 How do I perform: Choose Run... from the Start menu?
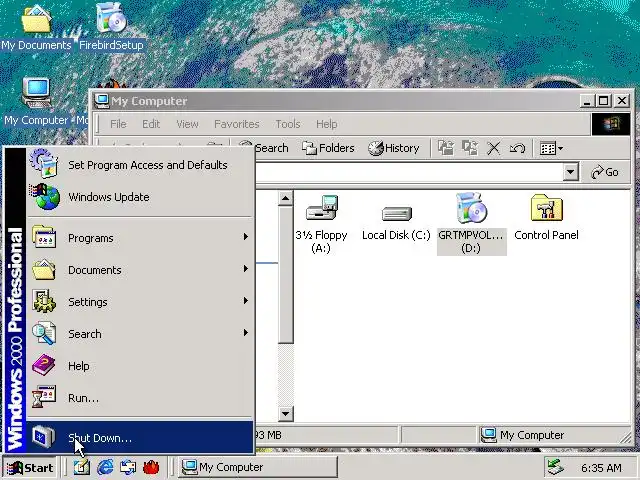pyautogui.click(x=140, y=398)
